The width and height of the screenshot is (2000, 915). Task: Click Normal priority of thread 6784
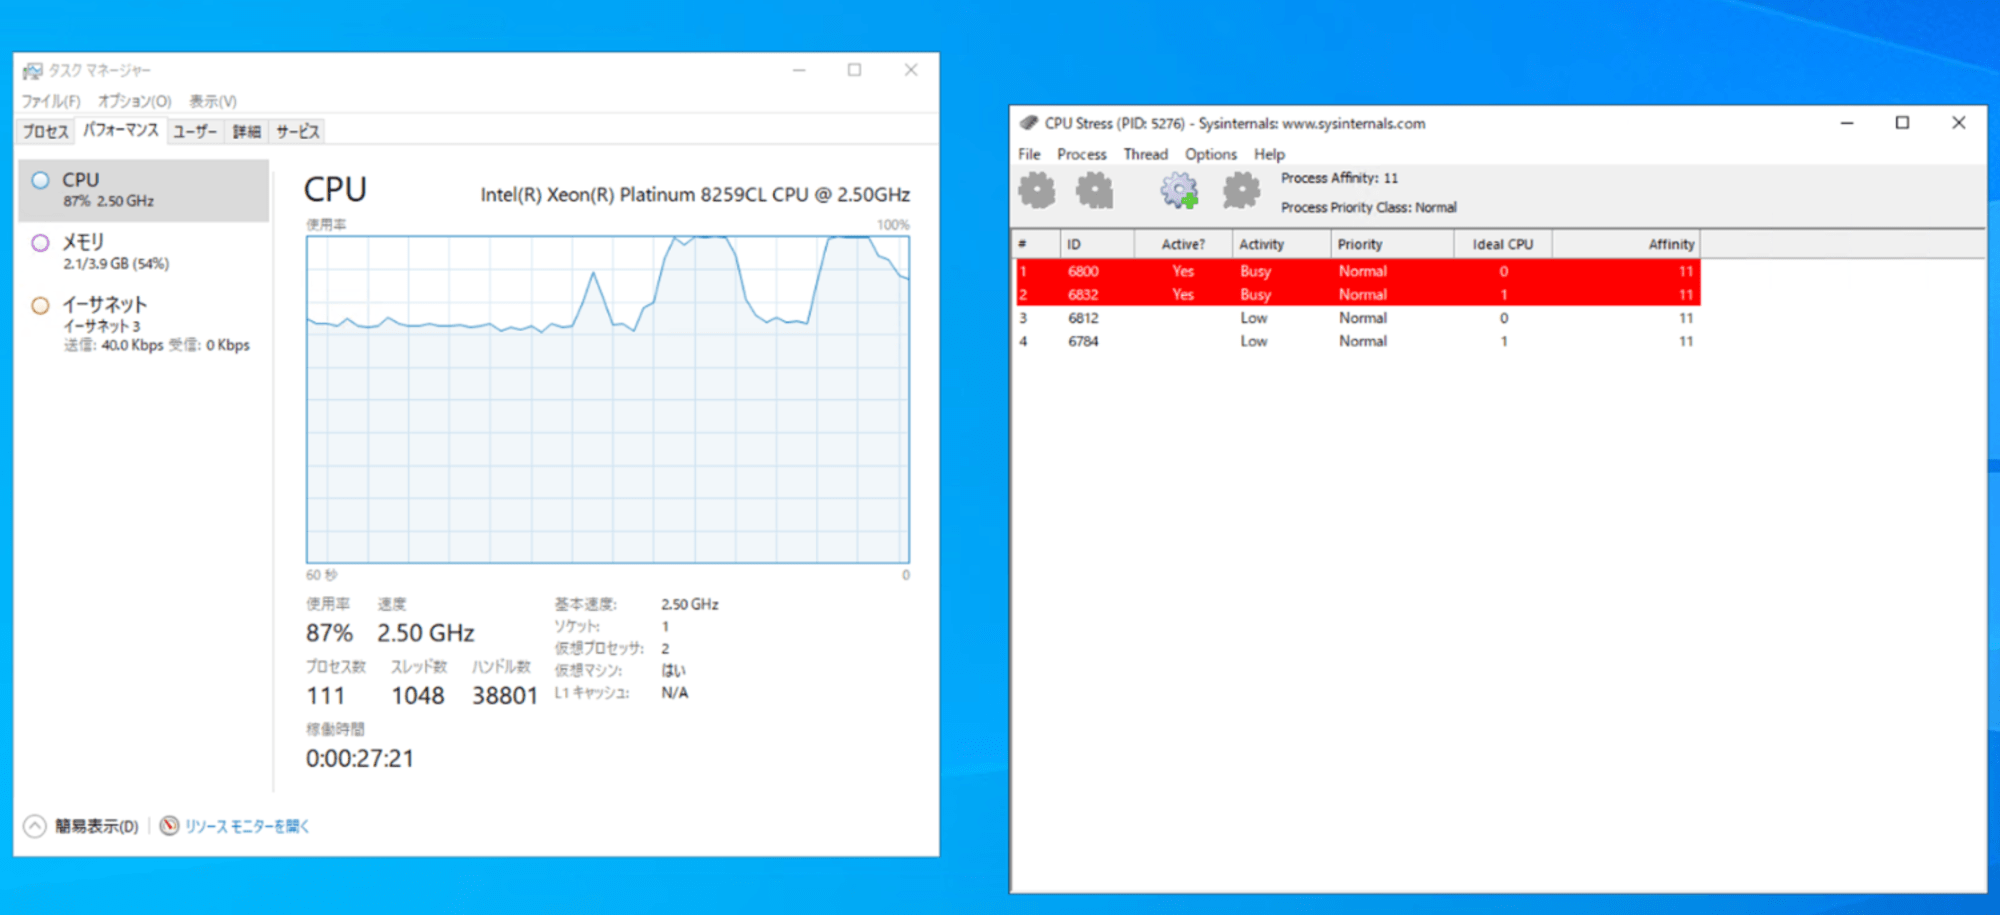[1363, 341]
